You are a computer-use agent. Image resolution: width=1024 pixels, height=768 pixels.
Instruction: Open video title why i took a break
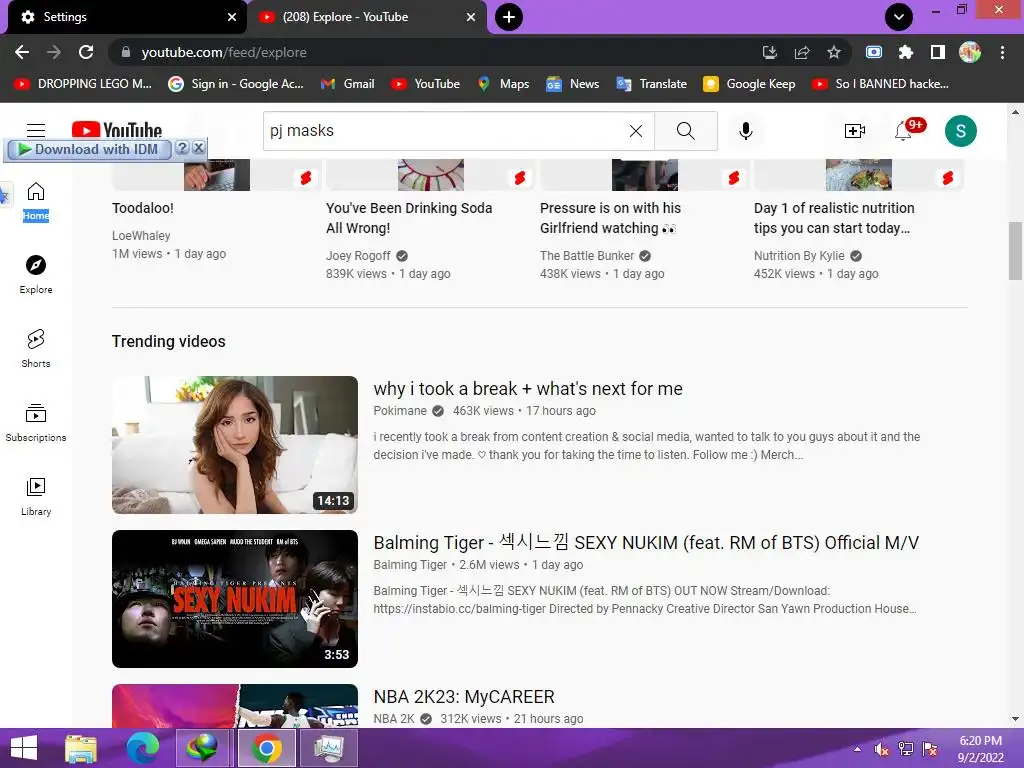pyautogui.click(x=528, y=389)
